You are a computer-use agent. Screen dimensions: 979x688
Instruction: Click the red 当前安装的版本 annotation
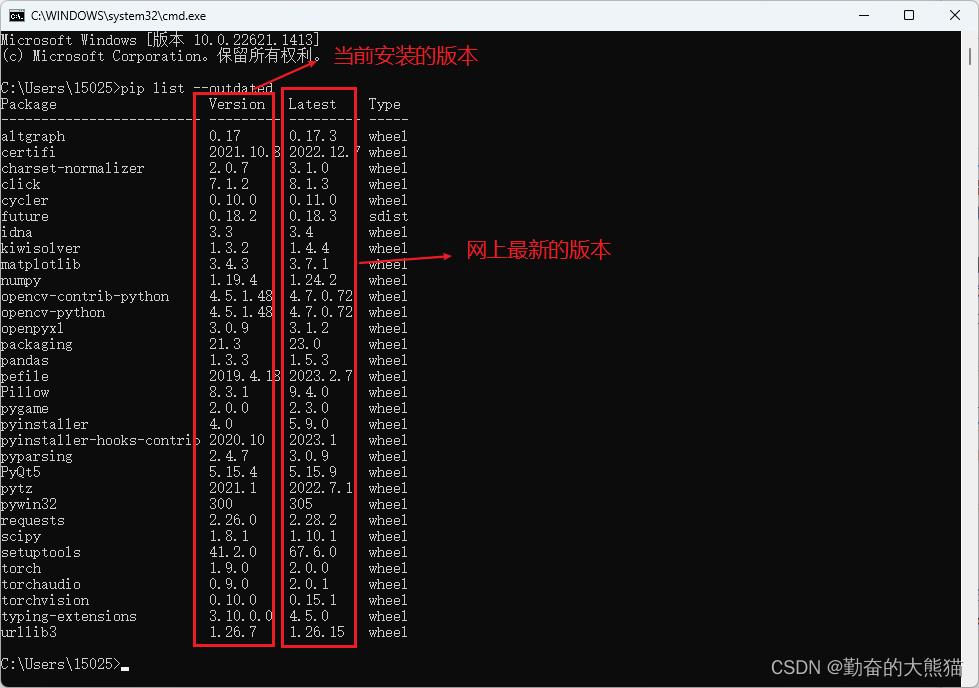pyautogui.click(x=406, y=56)
